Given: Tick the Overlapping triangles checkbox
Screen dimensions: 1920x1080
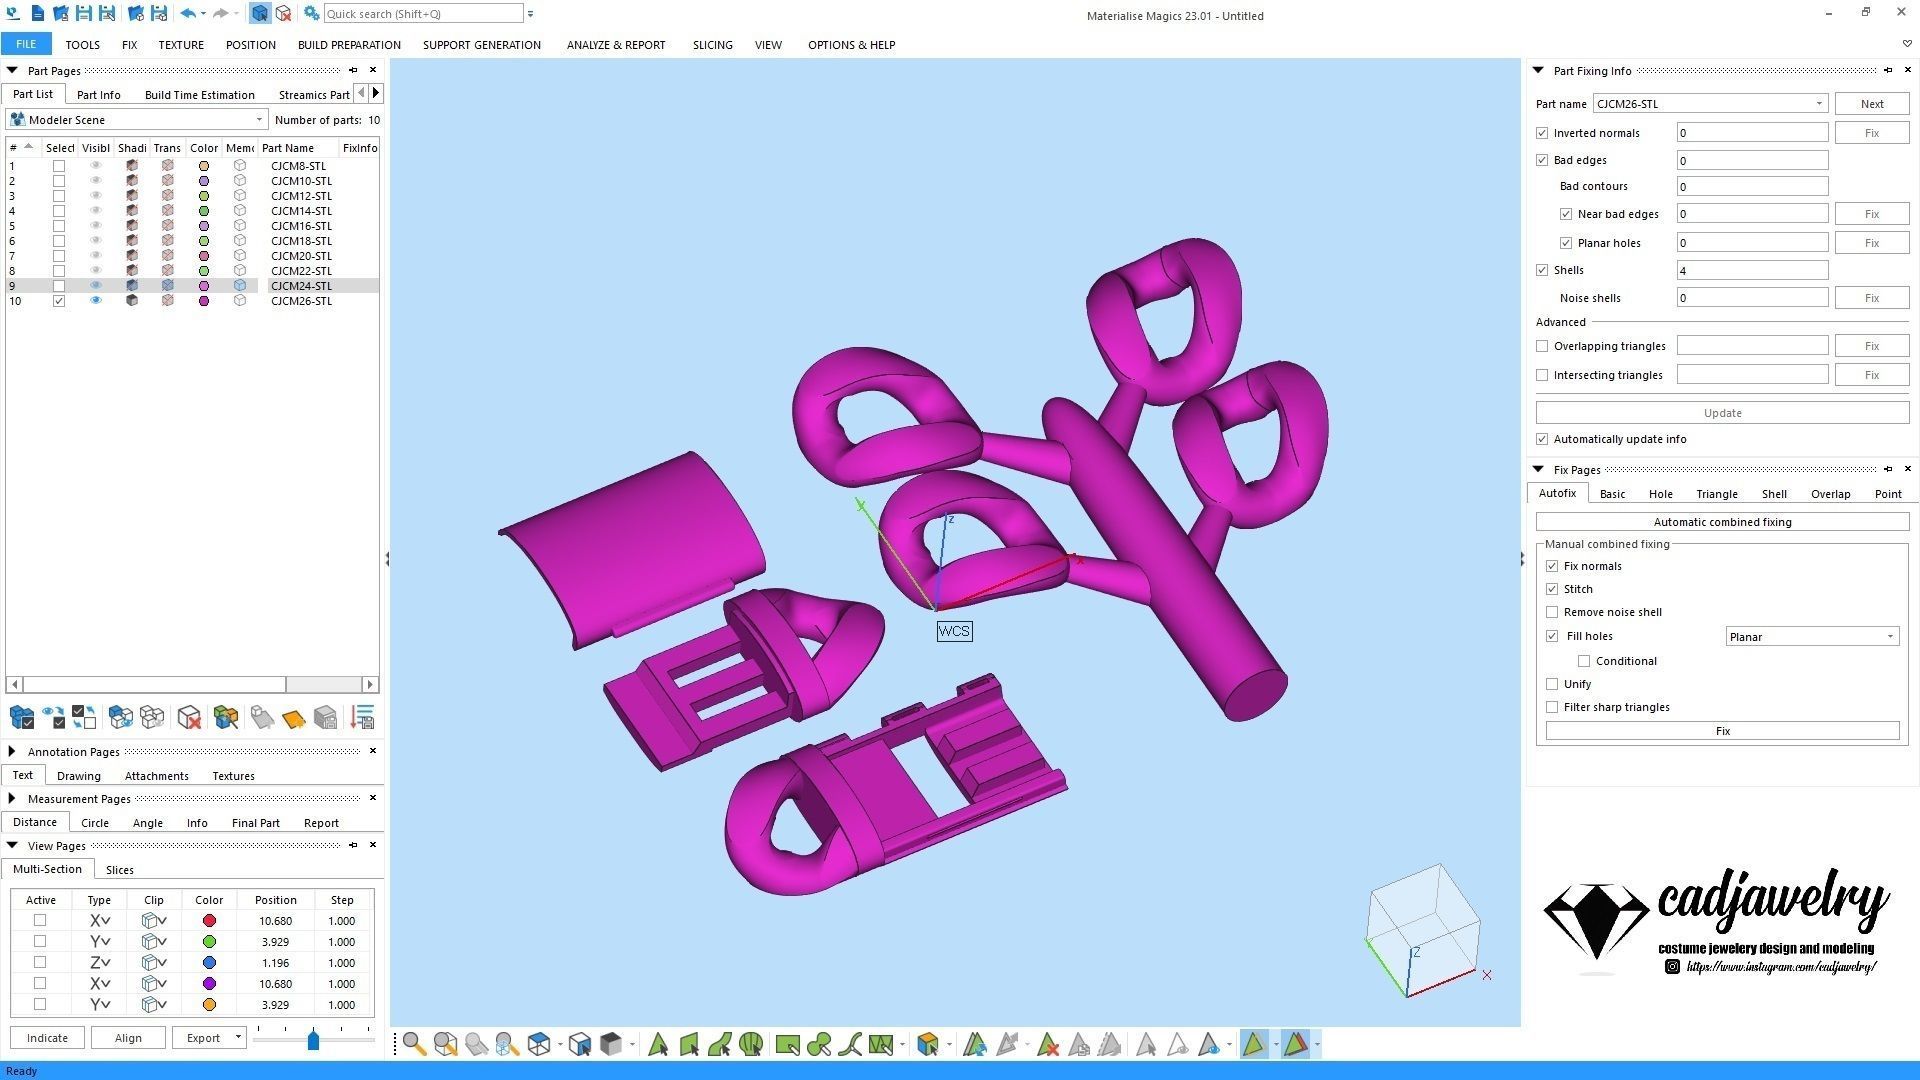Looking at the screenshot, I should 1542,346.
